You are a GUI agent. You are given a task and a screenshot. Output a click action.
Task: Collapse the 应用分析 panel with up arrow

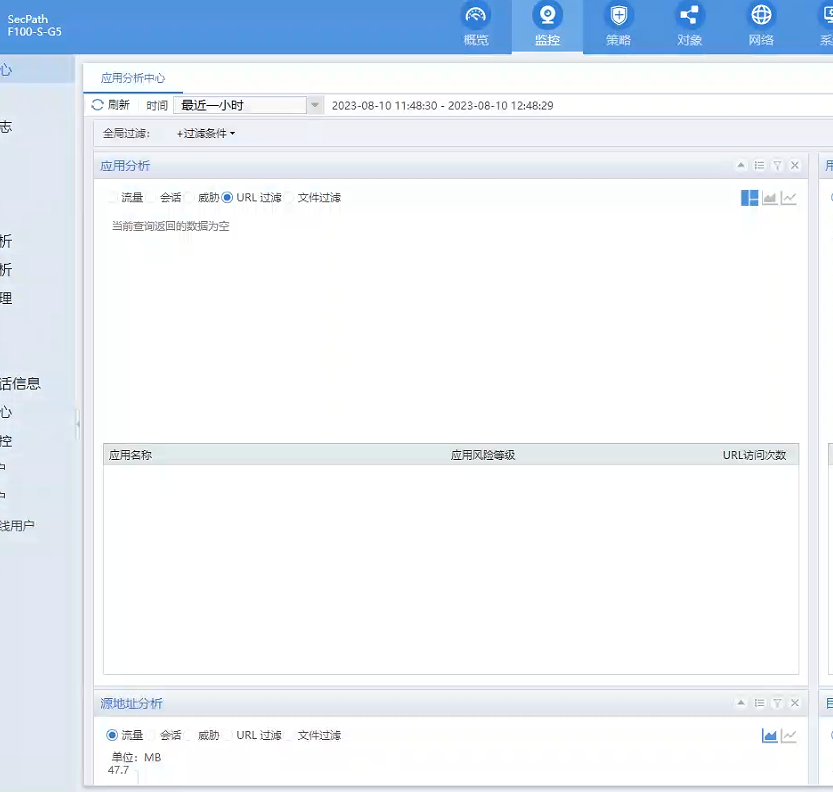741,165
